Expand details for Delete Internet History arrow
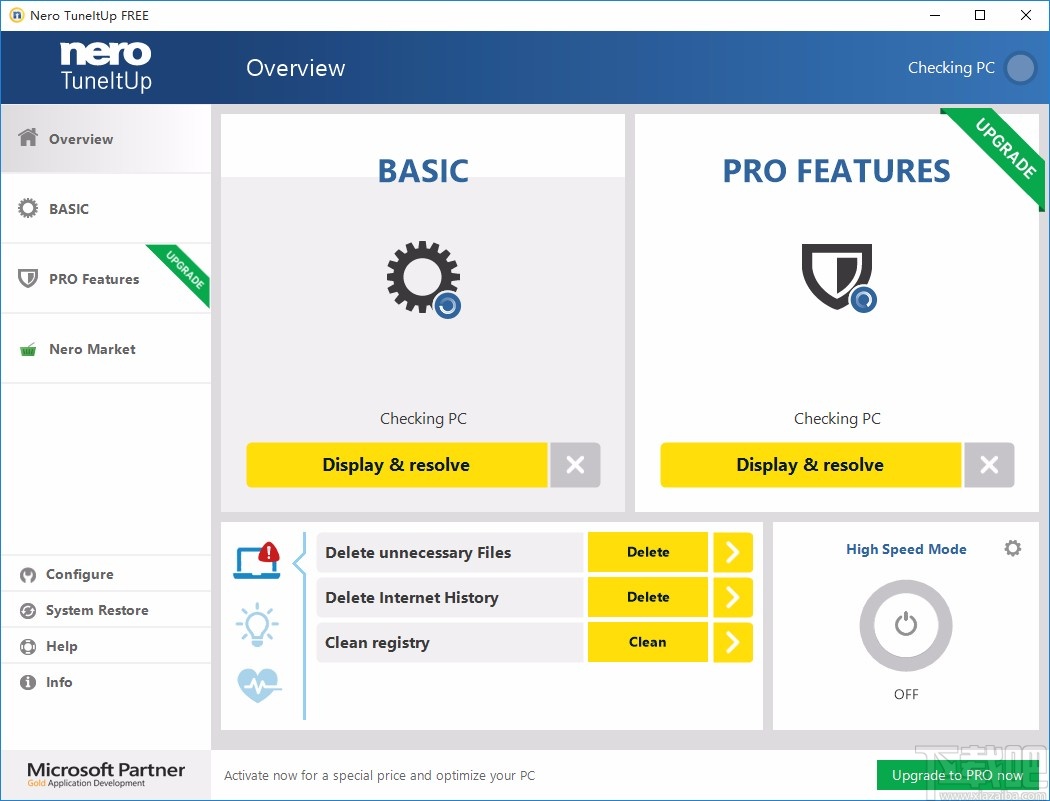The height and width of the screenshot is (801, 1050). pos(733,597)
